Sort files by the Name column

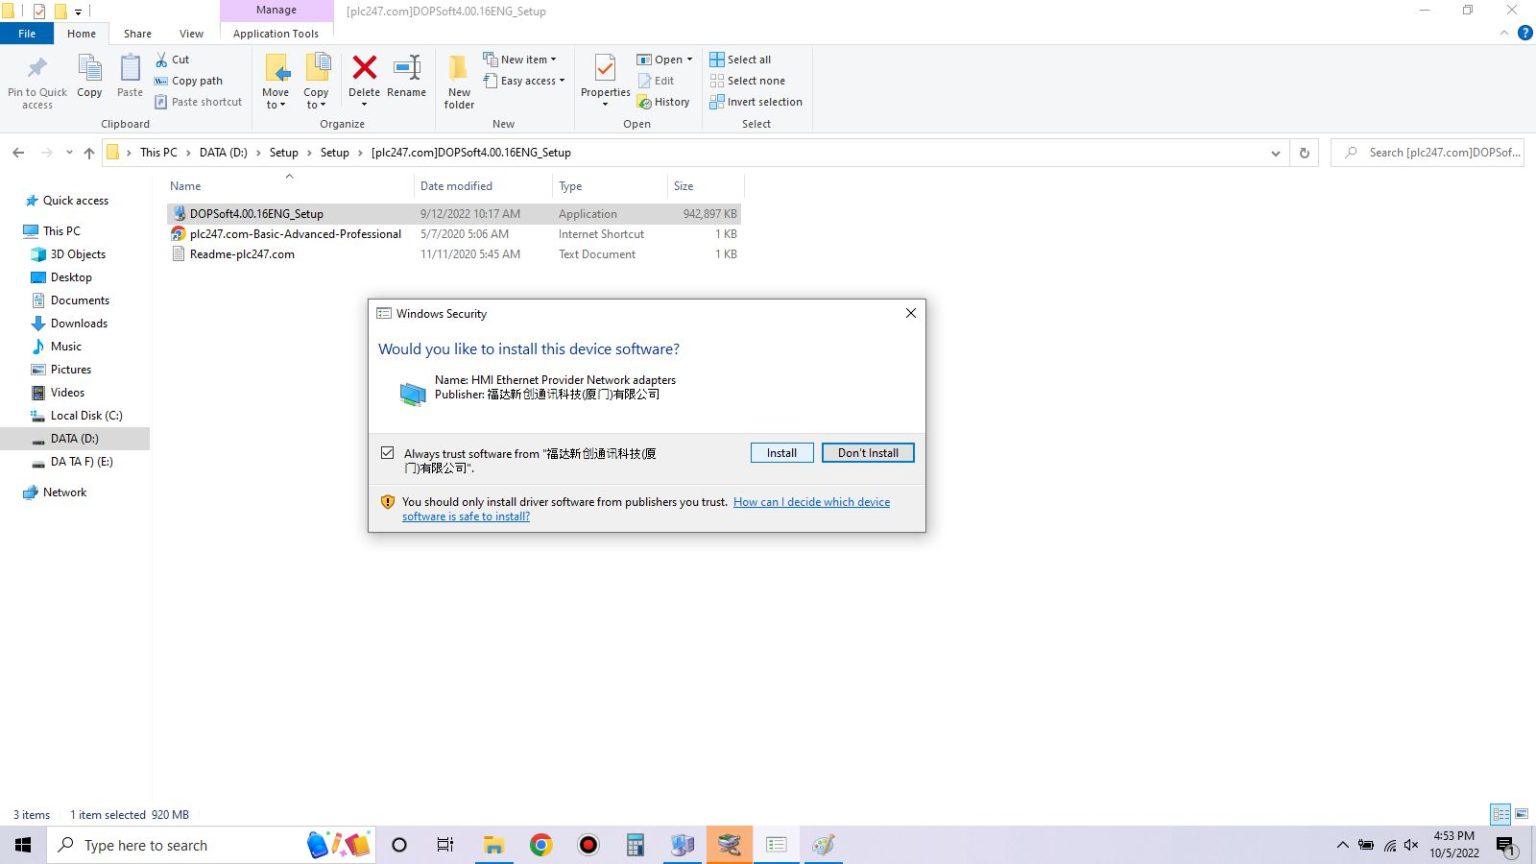pyautogui.click(x=290, y=186)
